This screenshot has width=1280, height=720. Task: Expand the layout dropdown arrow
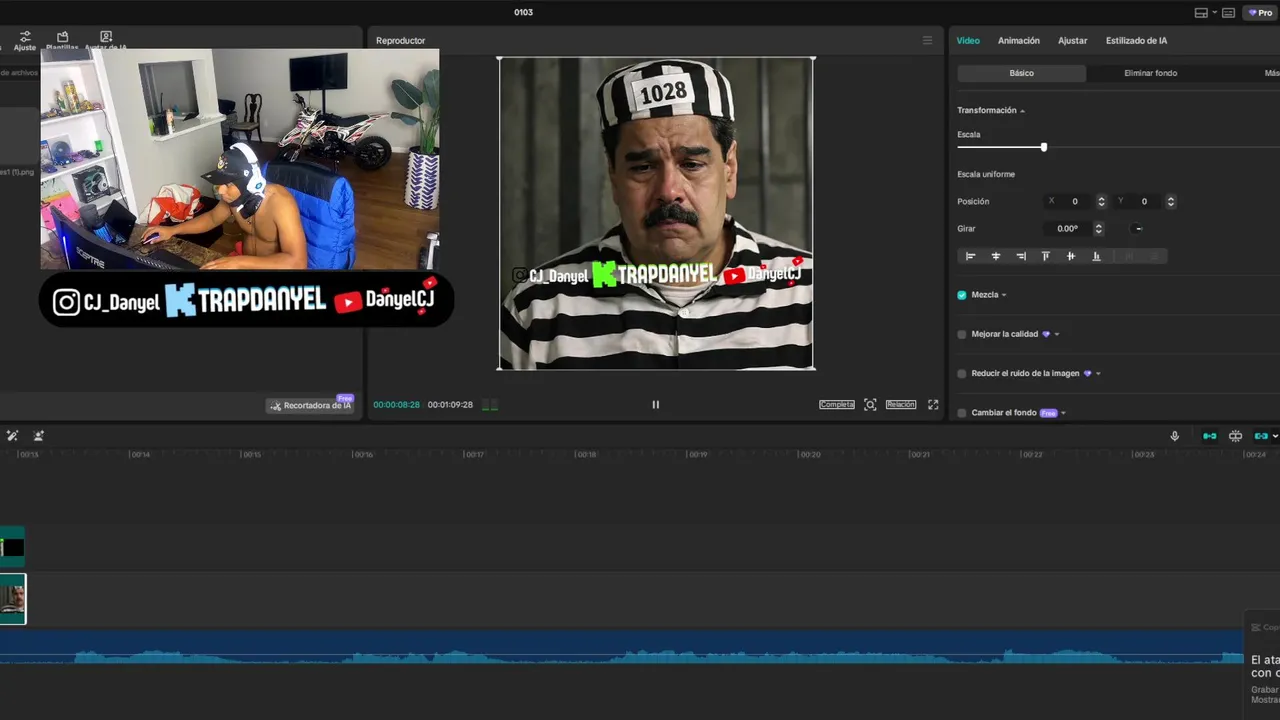coord(1214,13)
